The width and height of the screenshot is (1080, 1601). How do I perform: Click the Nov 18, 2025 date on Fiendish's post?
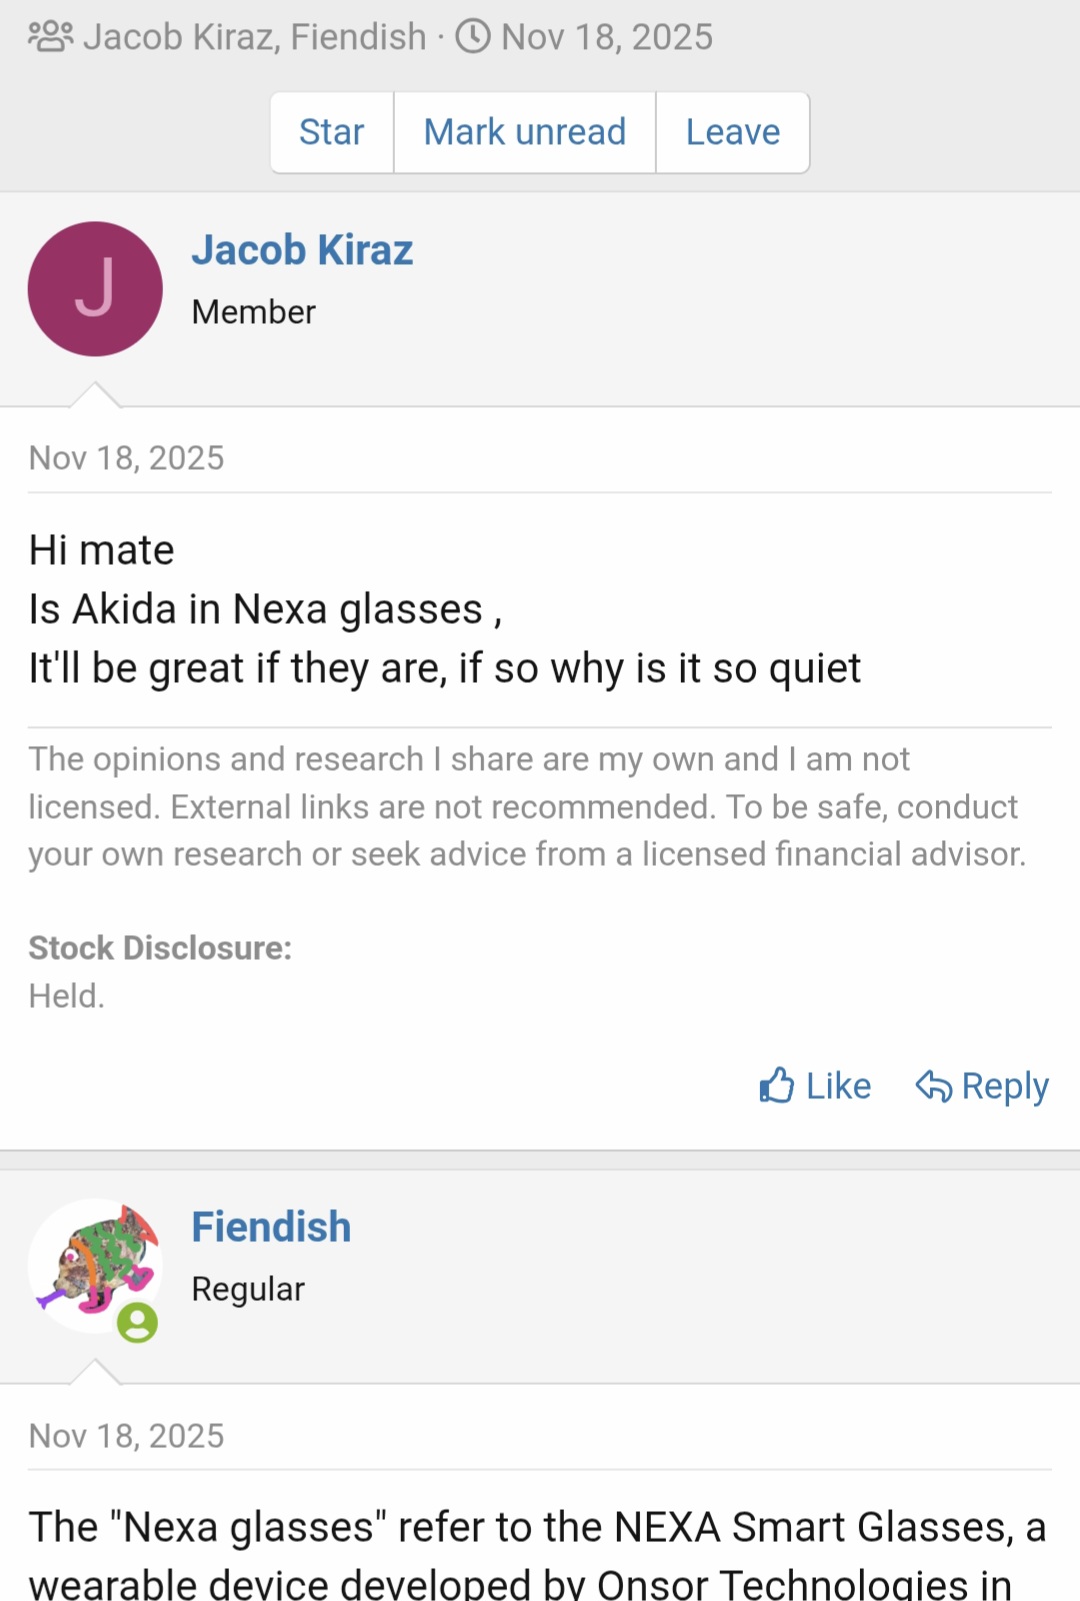pyautogui.click(x=127, y=1436)
